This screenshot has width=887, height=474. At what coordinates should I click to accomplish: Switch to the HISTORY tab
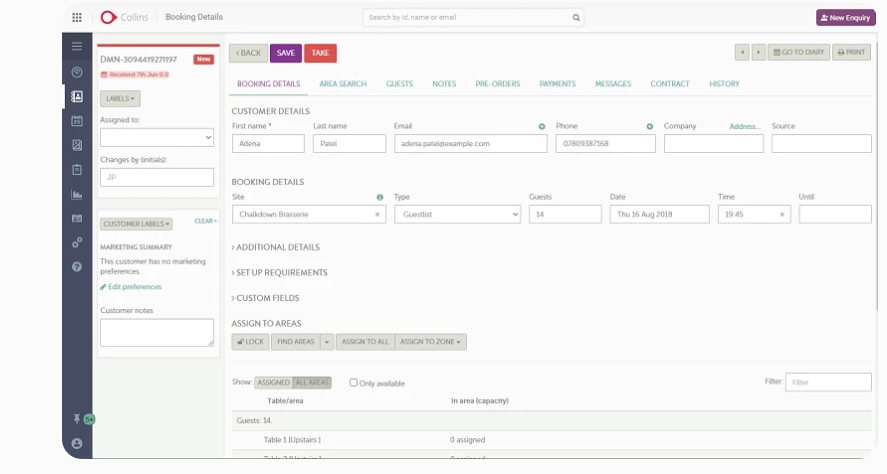(724, 84)
